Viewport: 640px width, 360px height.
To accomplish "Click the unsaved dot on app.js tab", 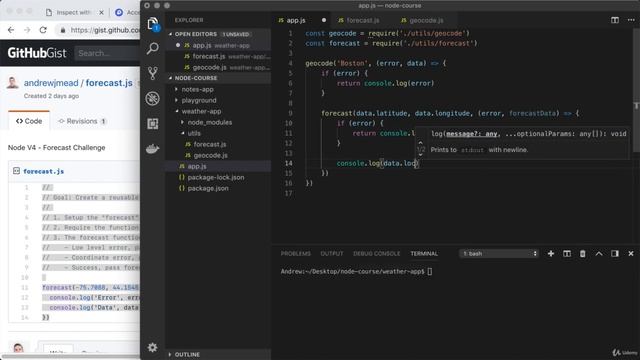I will click(x=324, y=20).
